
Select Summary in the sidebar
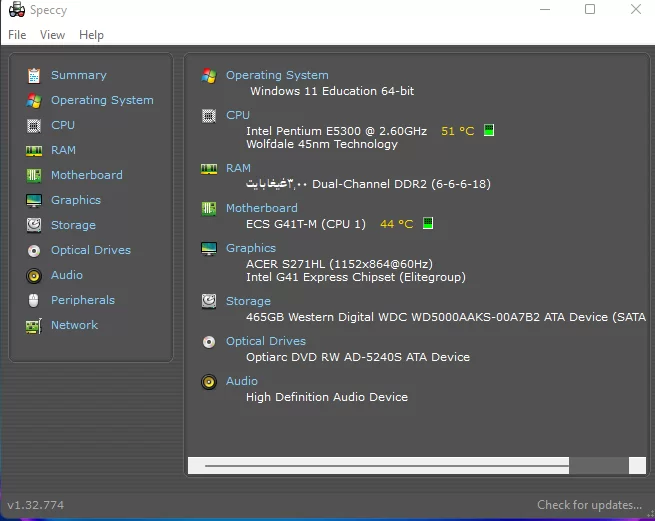coord(79,75)
